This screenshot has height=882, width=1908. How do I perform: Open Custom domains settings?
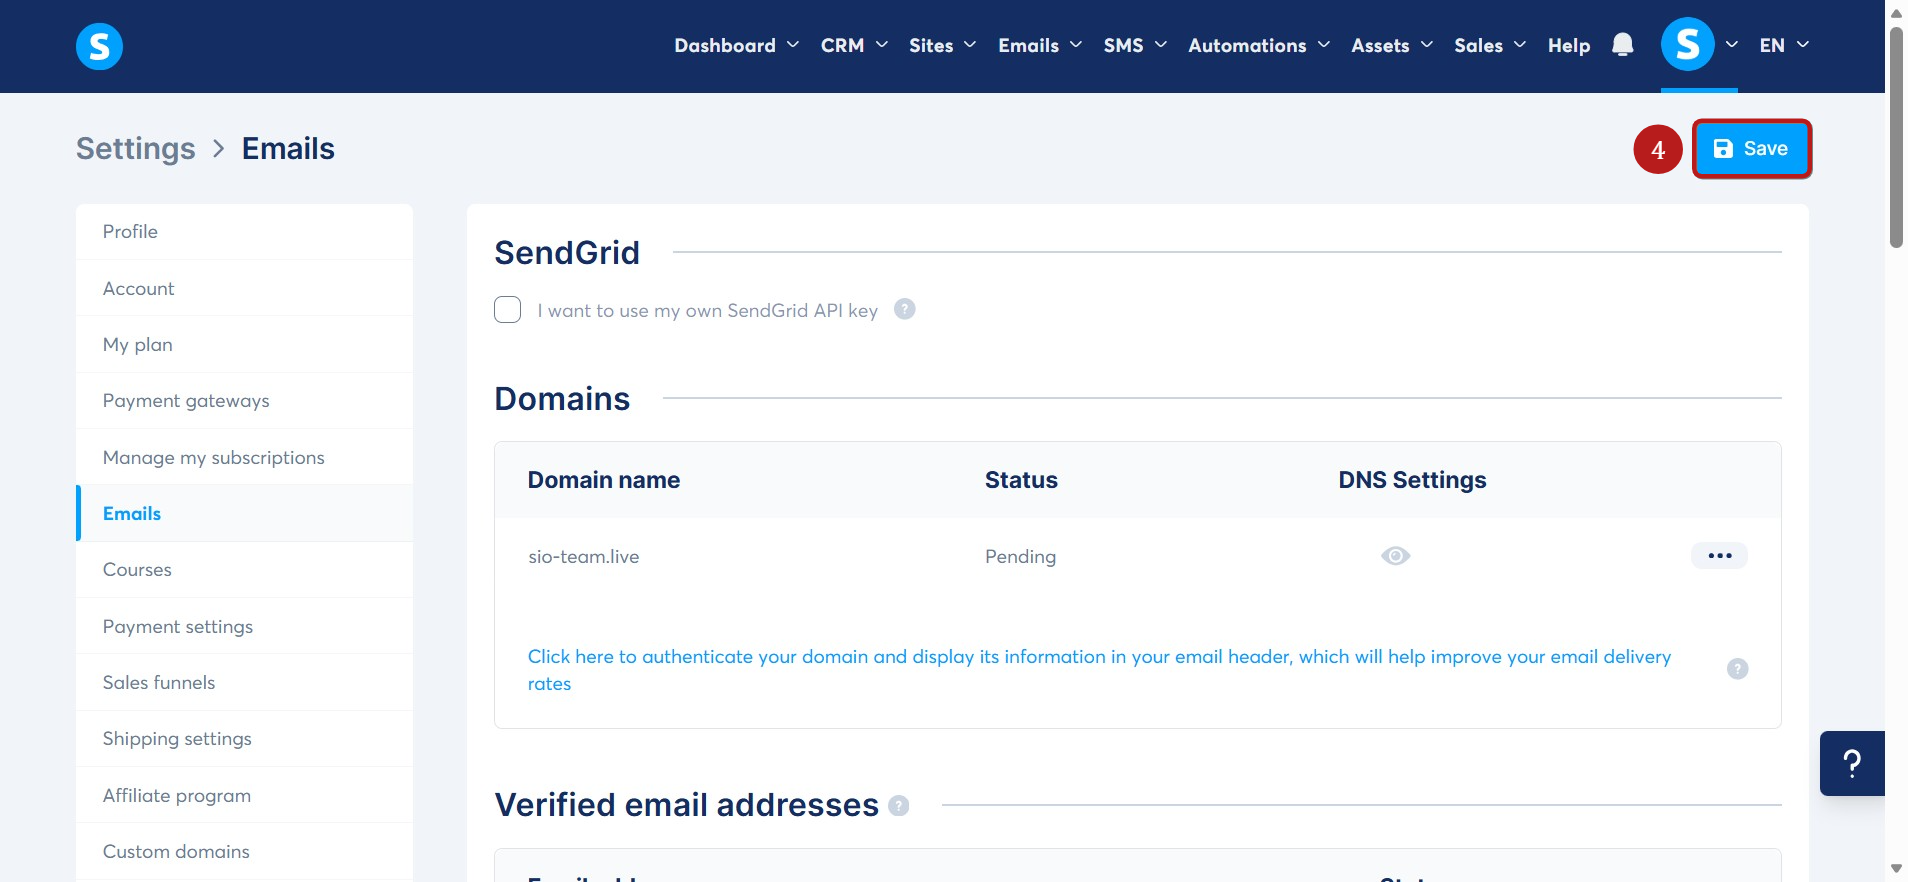pyautogui.click(x=244, y=851)
